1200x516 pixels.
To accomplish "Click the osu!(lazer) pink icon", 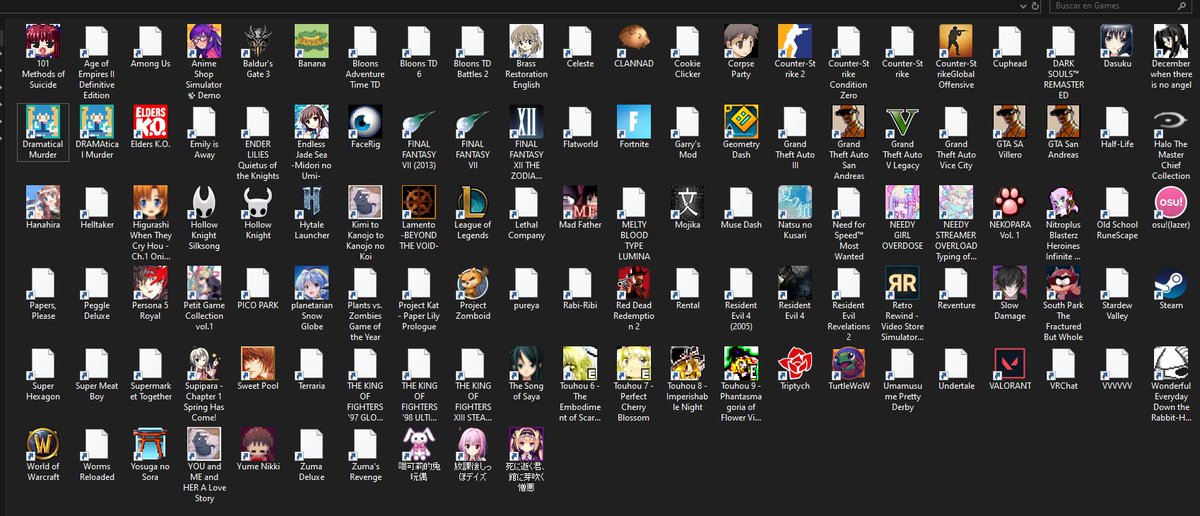I will pos(1171,202).
